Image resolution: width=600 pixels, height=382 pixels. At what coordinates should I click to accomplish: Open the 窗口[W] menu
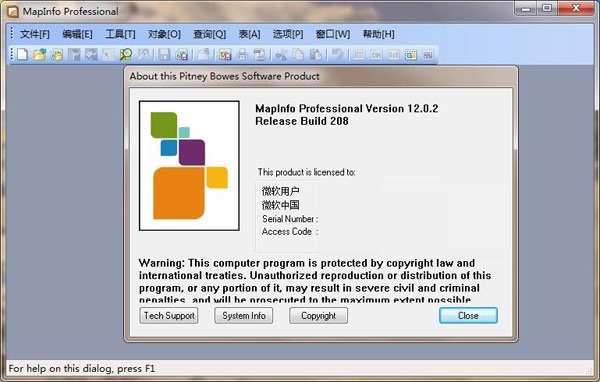(x=333, y=34)
